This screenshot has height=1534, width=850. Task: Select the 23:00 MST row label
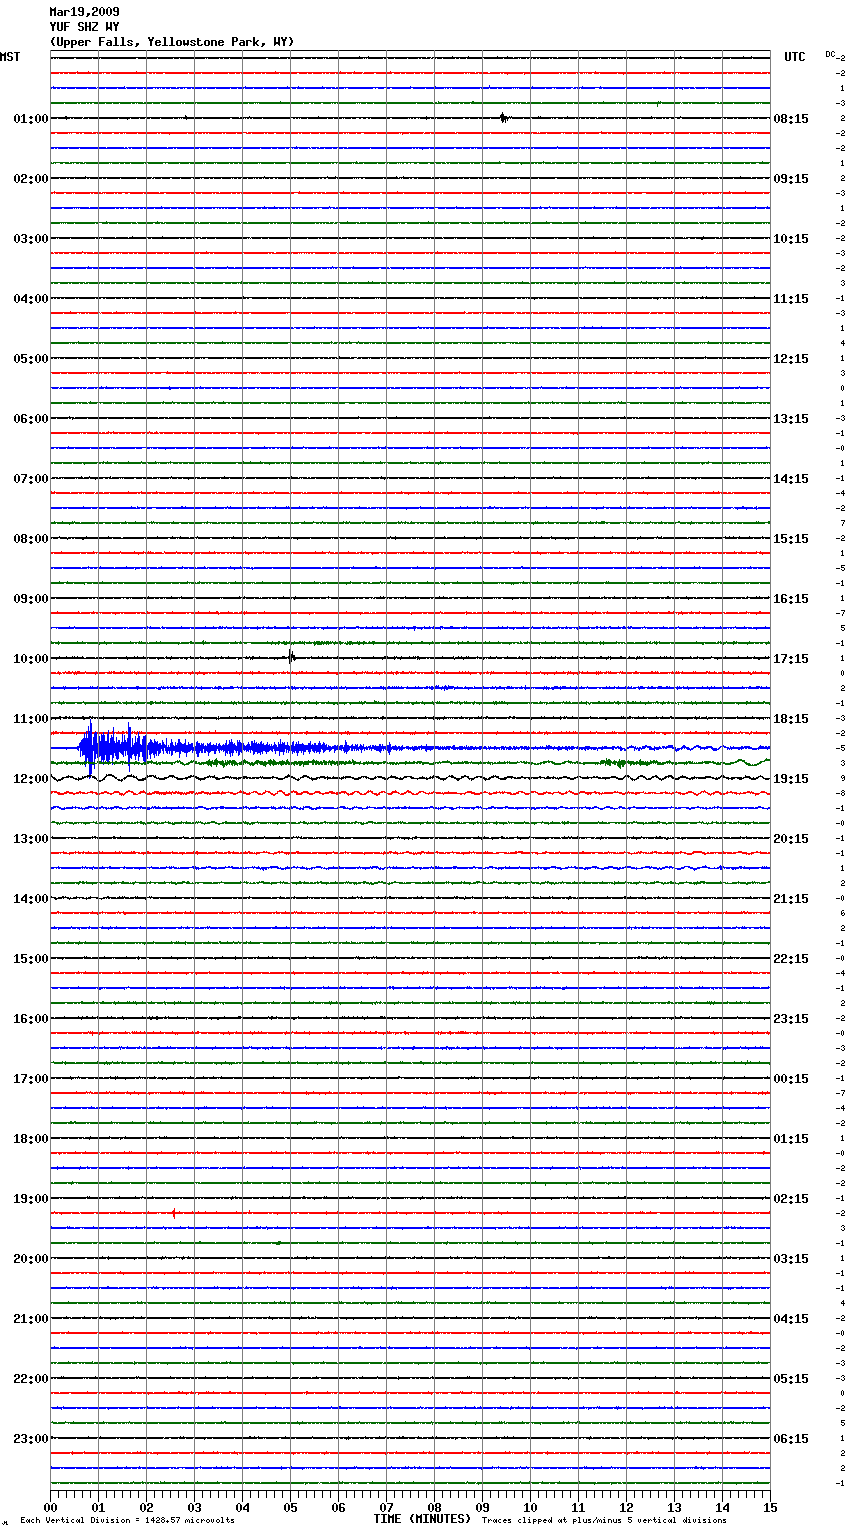tap(31, 1439)
